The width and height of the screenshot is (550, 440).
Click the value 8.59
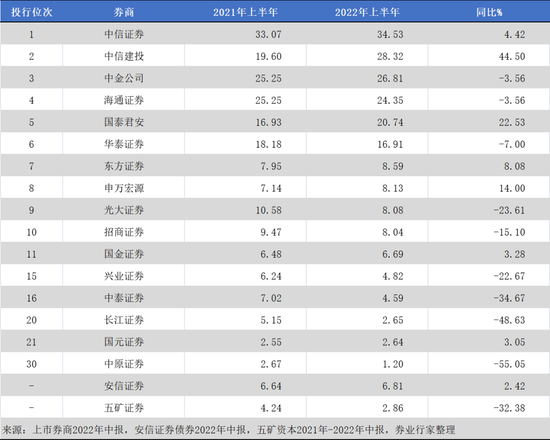pos(393,166)
